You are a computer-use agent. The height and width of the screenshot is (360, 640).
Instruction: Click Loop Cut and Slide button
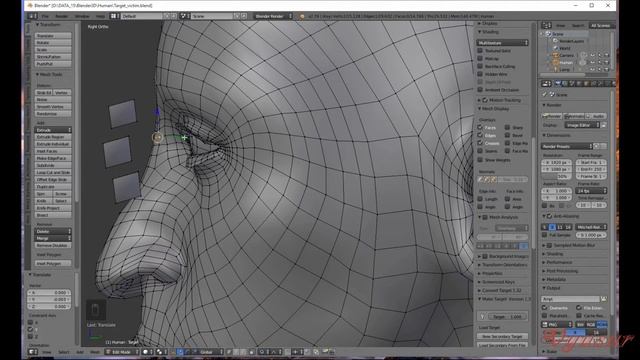tap(53, 173)
